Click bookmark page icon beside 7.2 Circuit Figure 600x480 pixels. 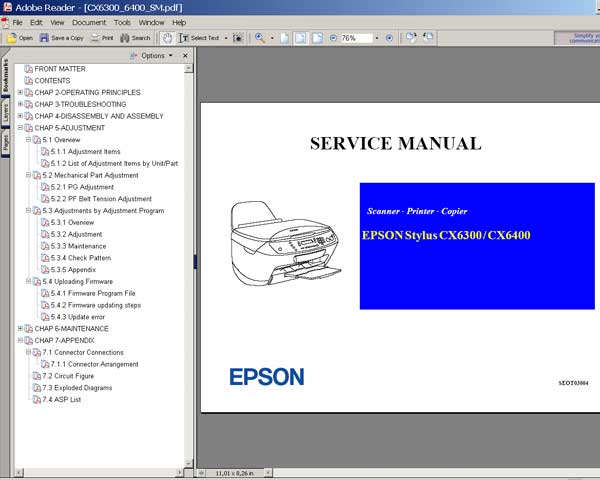click(37, 376)
